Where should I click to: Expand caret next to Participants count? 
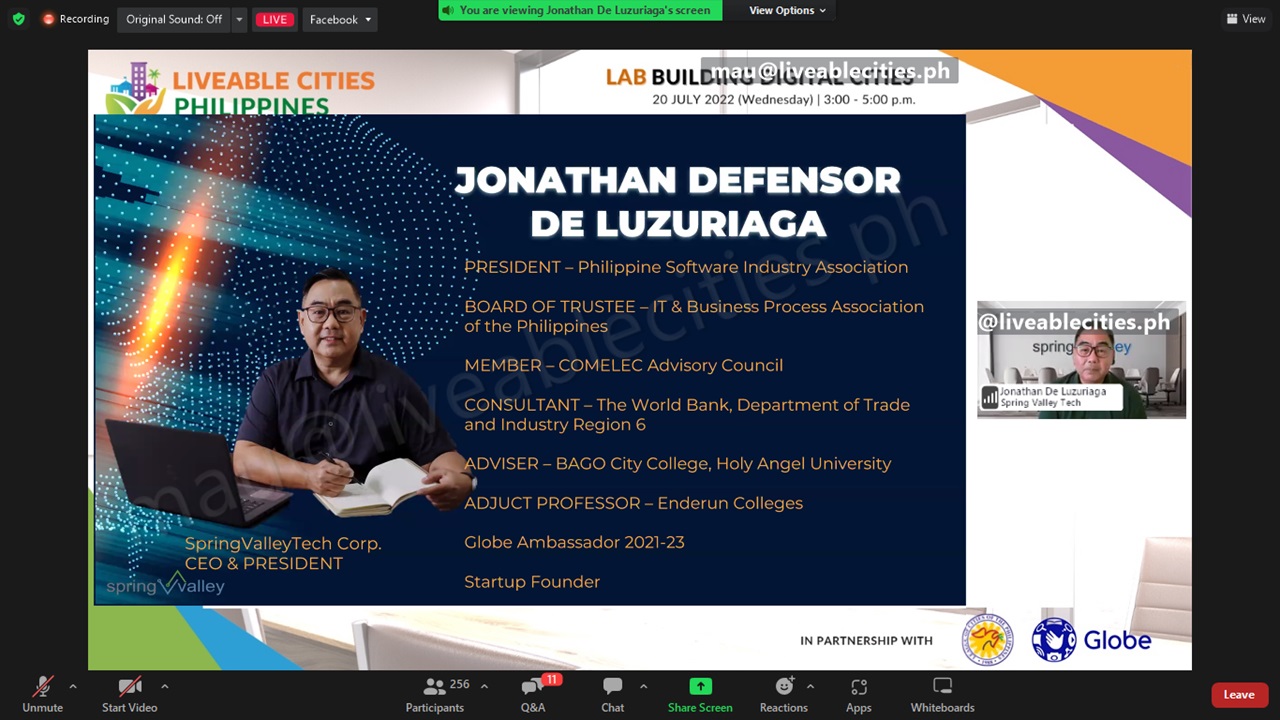(485, 686)
